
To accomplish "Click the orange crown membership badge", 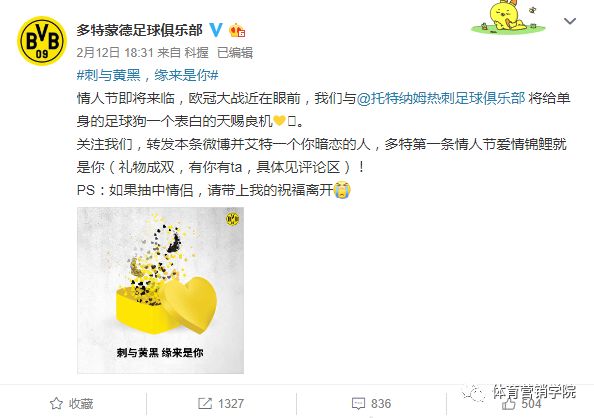I will point(237,30).
